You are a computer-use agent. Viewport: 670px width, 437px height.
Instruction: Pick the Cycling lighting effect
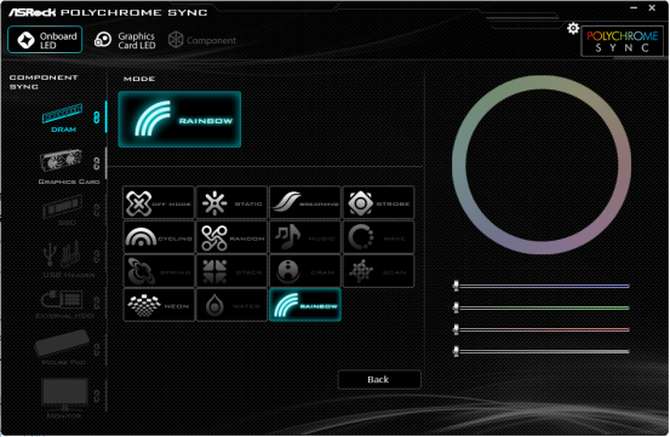[x=158, y=237]
